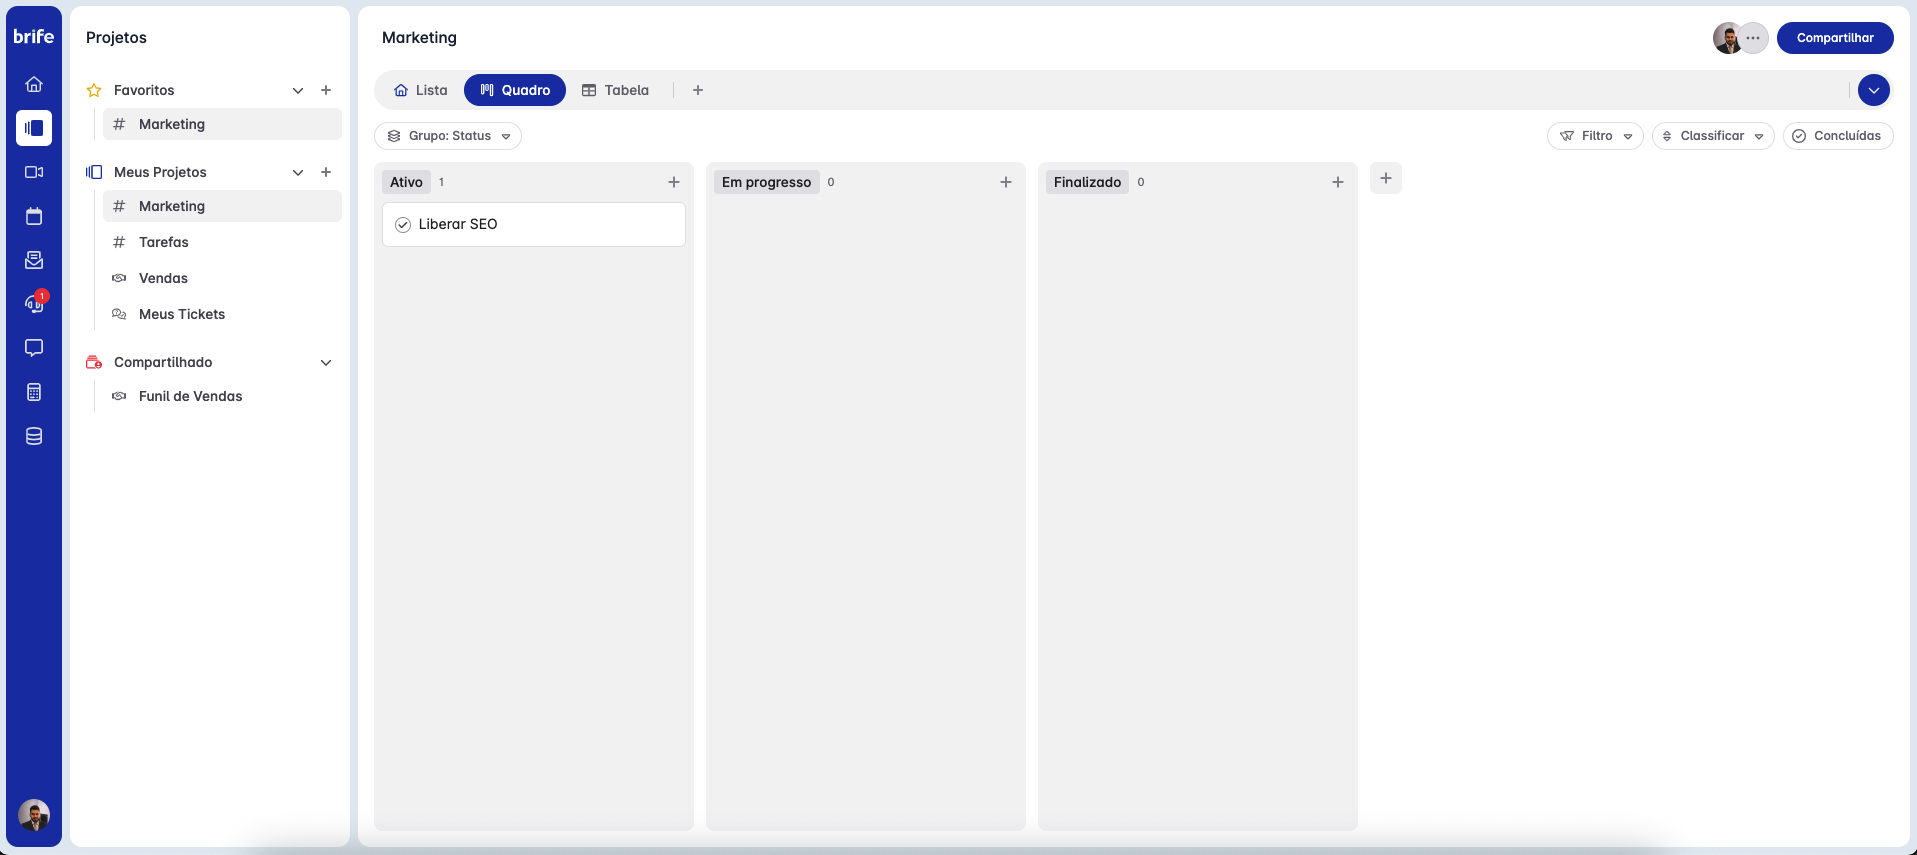Open the Vendas project
Image resolution: width=1917 pixels, height=855 pixels.
pyautogui.click(x=222, y=278)
